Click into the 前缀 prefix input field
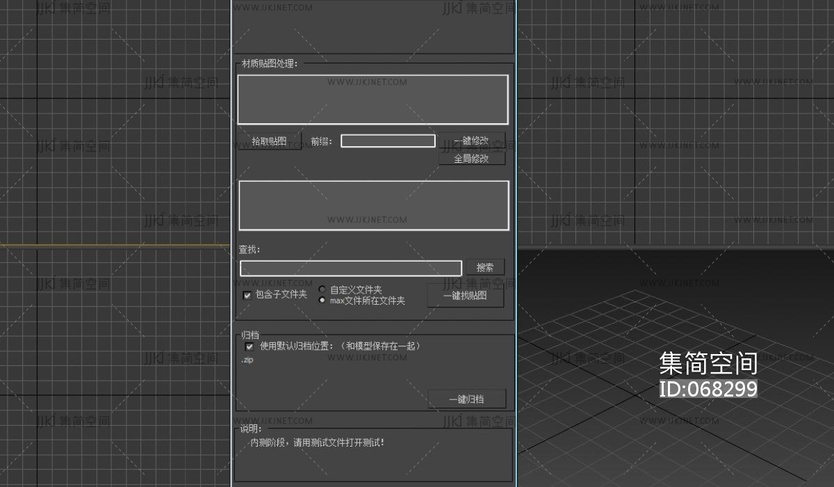This screenshot has width=834, height=487. [x=388, y=141]
